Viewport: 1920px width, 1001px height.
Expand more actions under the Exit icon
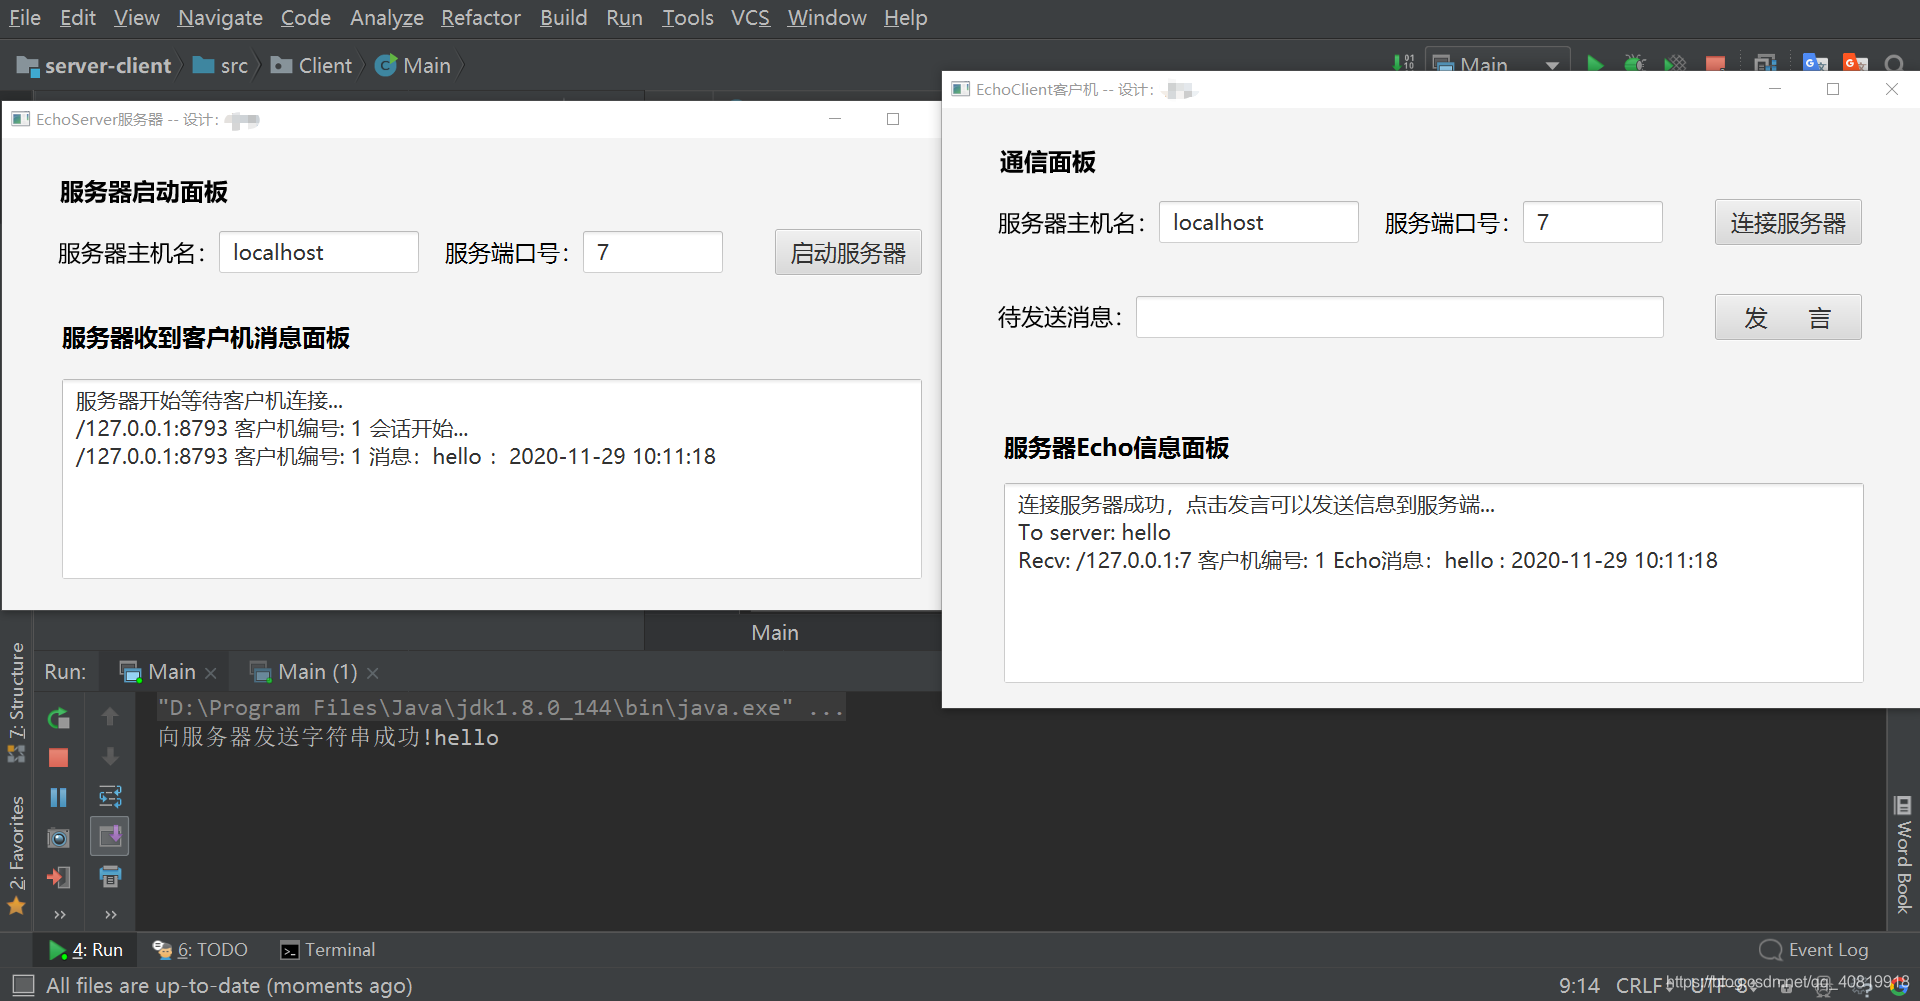click(60, 914)
